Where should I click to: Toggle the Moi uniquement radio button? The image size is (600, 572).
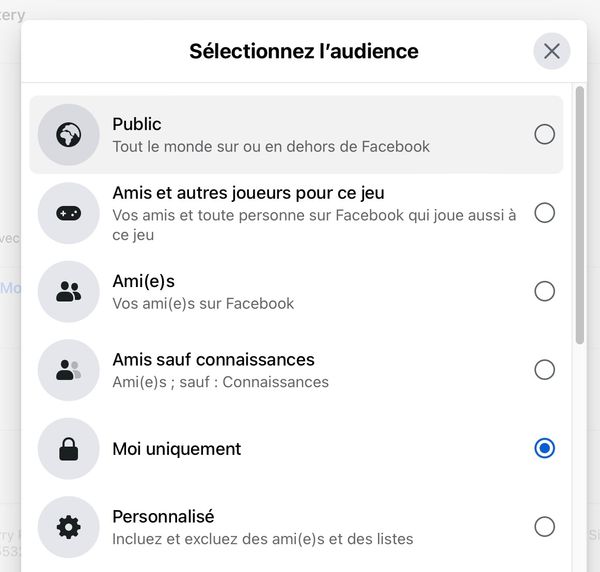click(545, 448)
